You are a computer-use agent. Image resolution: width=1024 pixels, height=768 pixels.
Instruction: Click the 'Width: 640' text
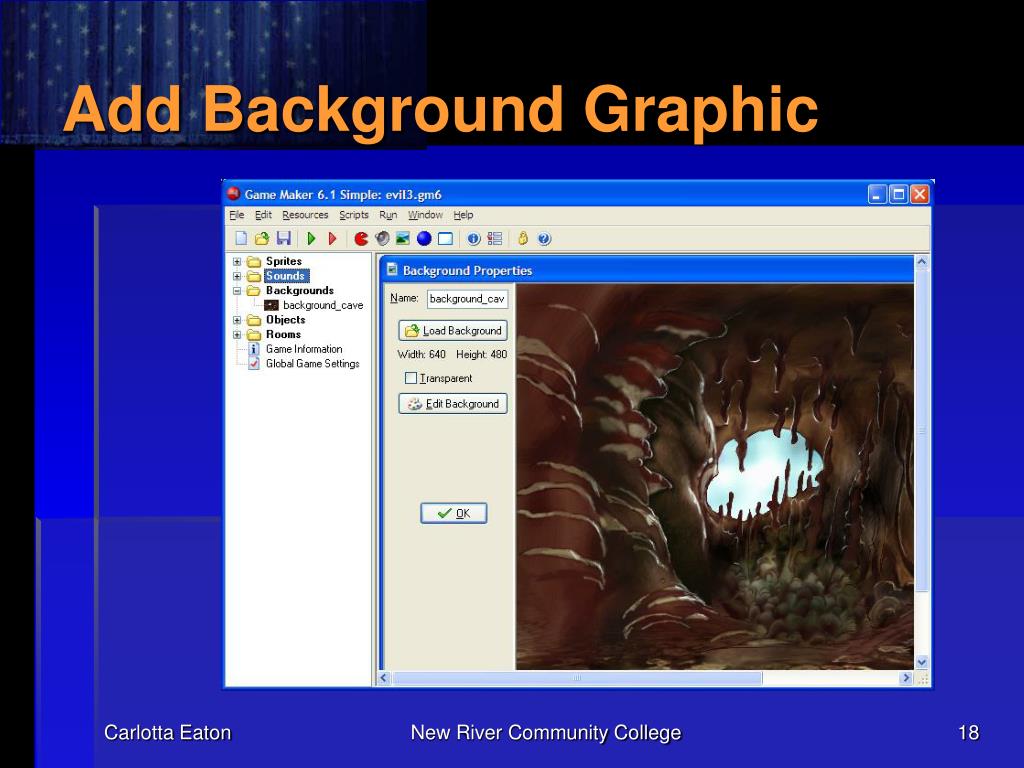[x=421, y=355]
